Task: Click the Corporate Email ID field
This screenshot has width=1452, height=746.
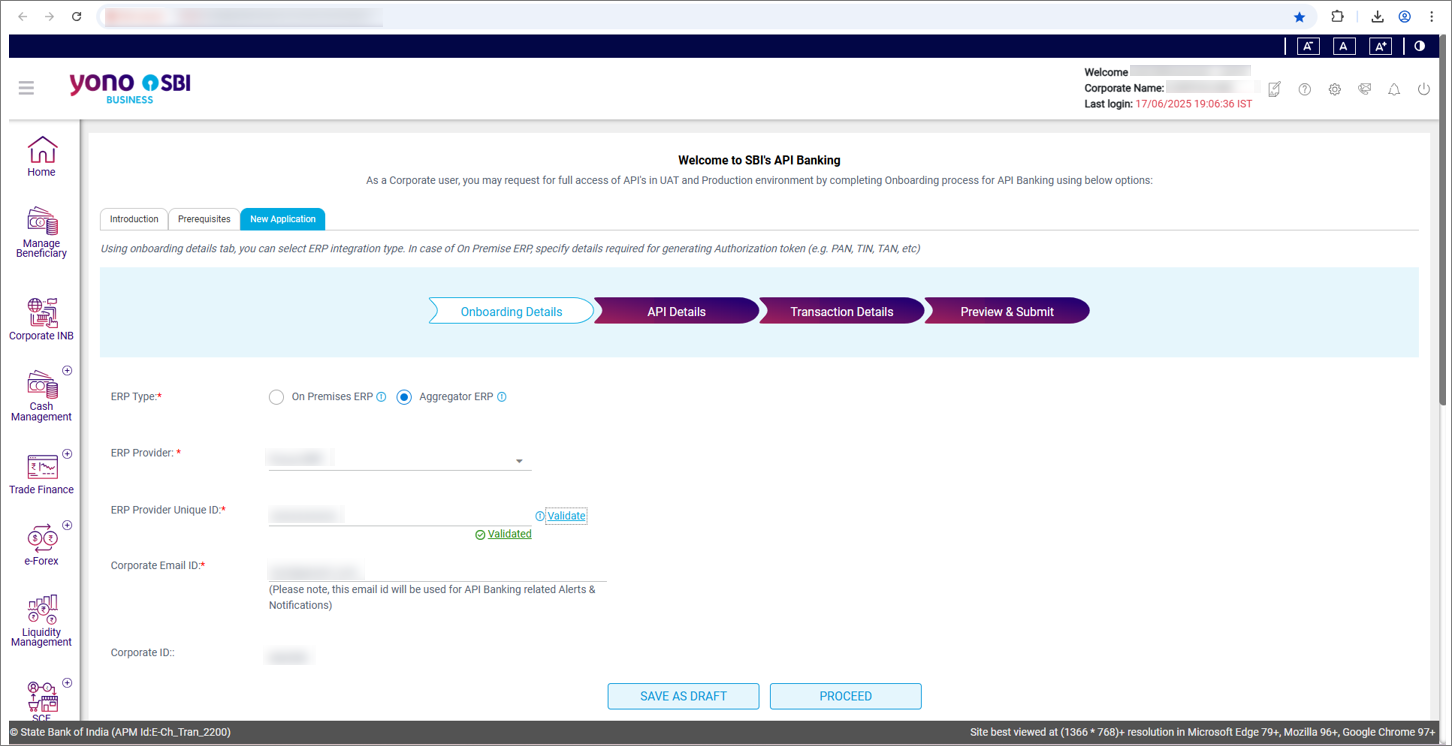Action: tap(437, 571)
